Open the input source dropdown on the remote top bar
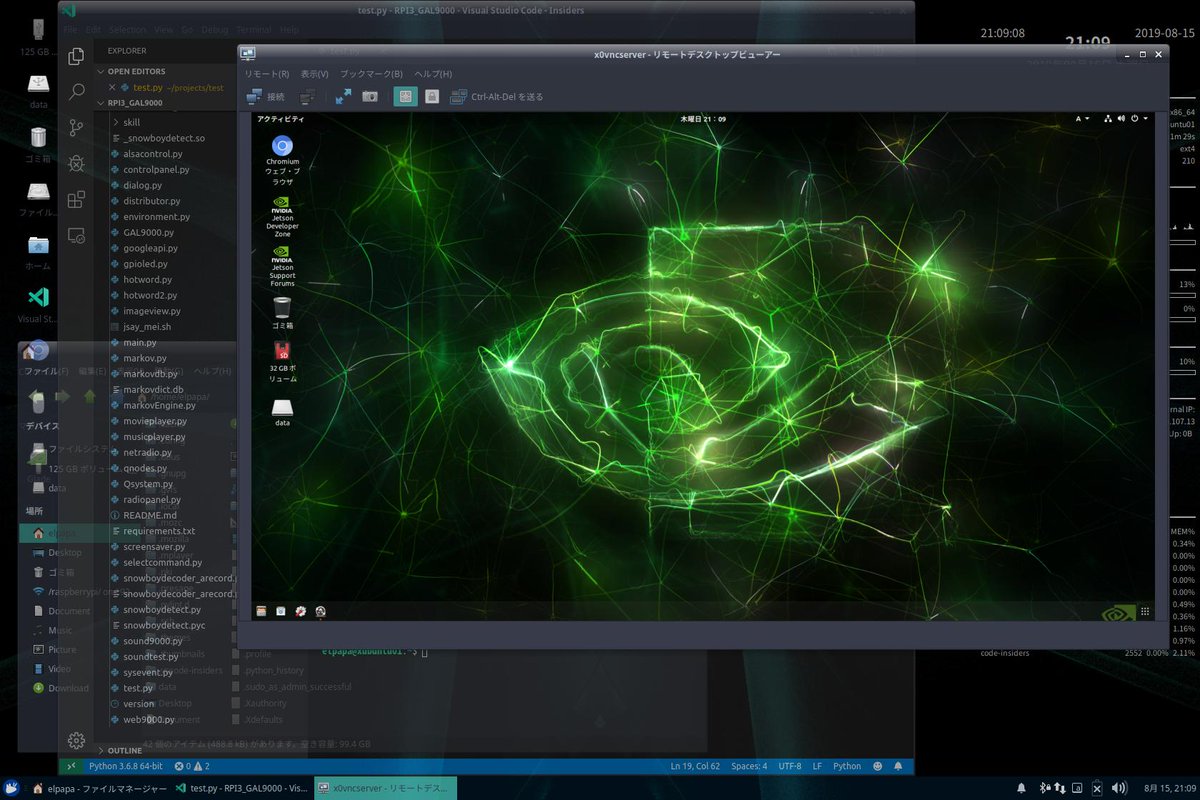1200x800 pixels. point(1084,119)
